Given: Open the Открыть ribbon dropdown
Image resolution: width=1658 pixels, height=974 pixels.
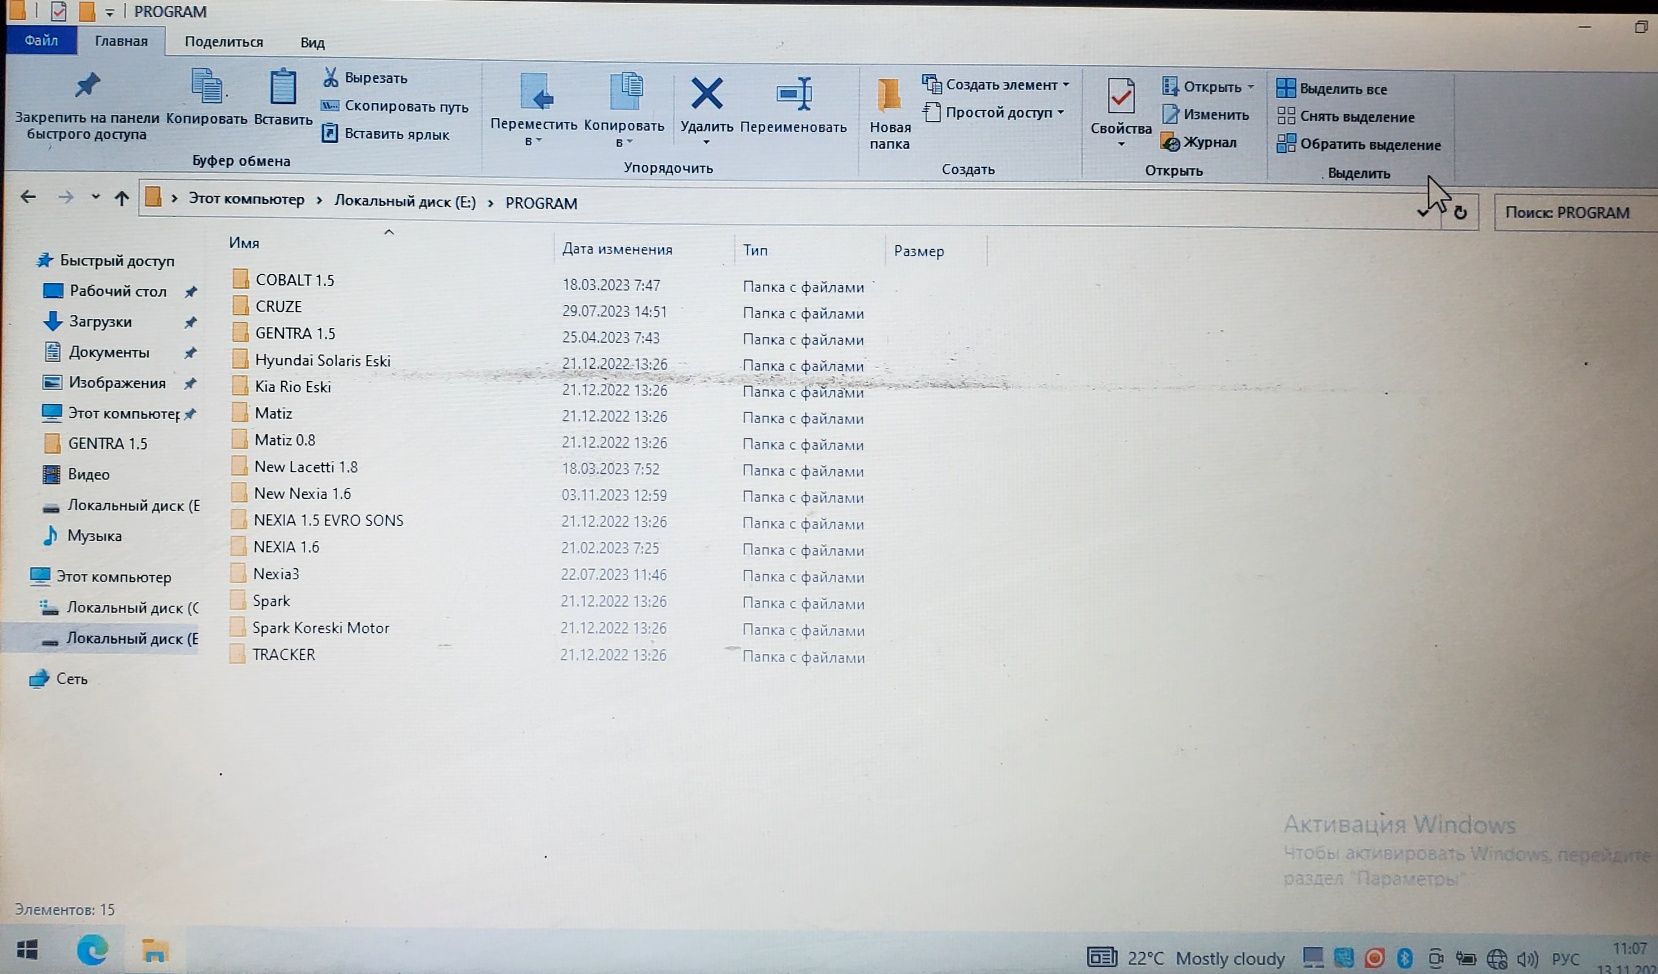Looking at the screenshot, I should [1208, 87].
